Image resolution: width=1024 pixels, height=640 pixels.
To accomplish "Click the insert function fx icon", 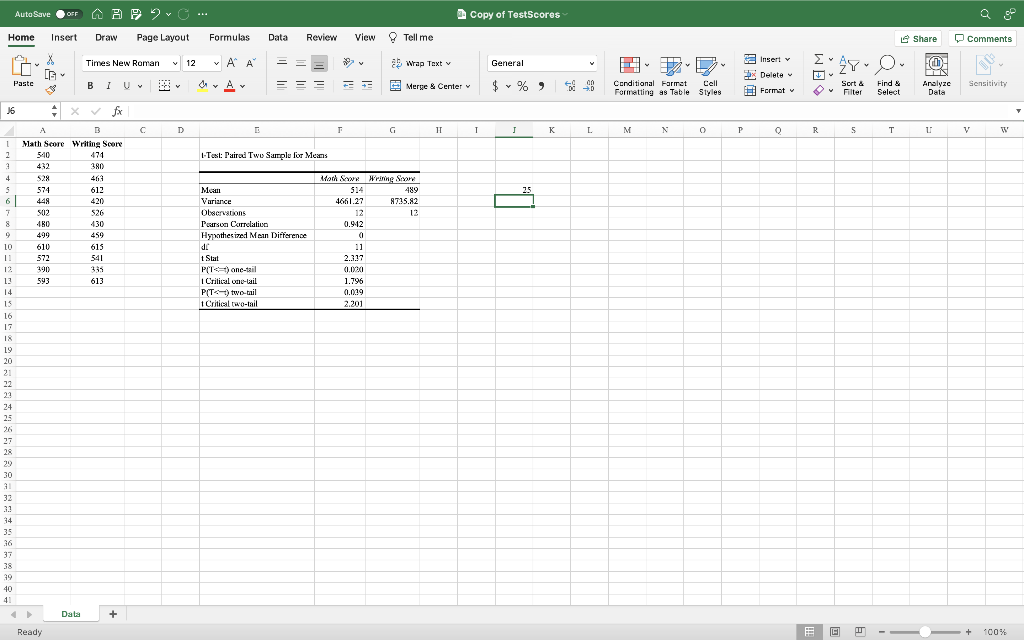I will (x=117, y=111).
